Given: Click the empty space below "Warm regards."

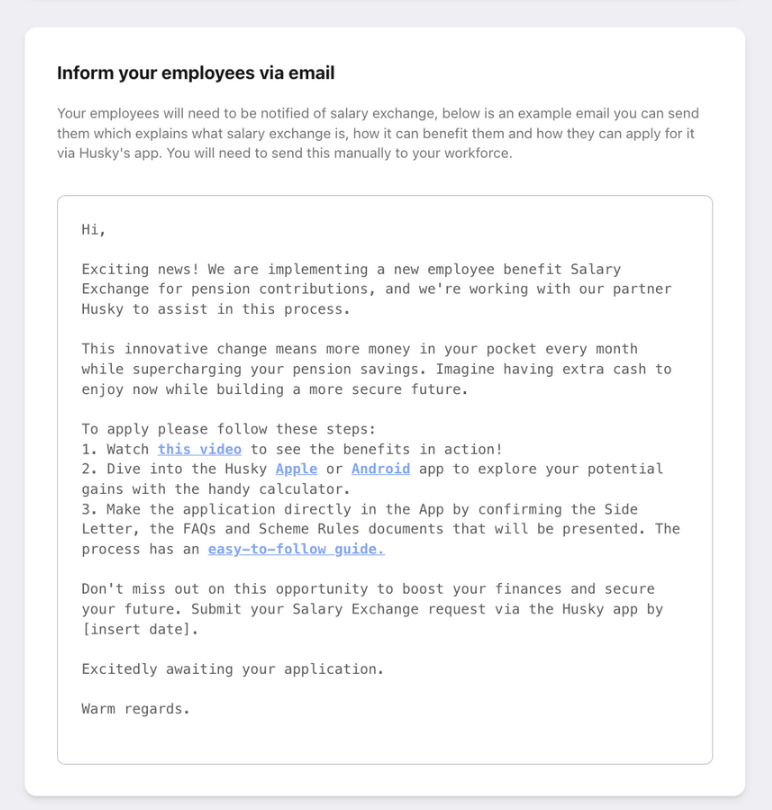Looking at the screenshot, I should 384,740.
